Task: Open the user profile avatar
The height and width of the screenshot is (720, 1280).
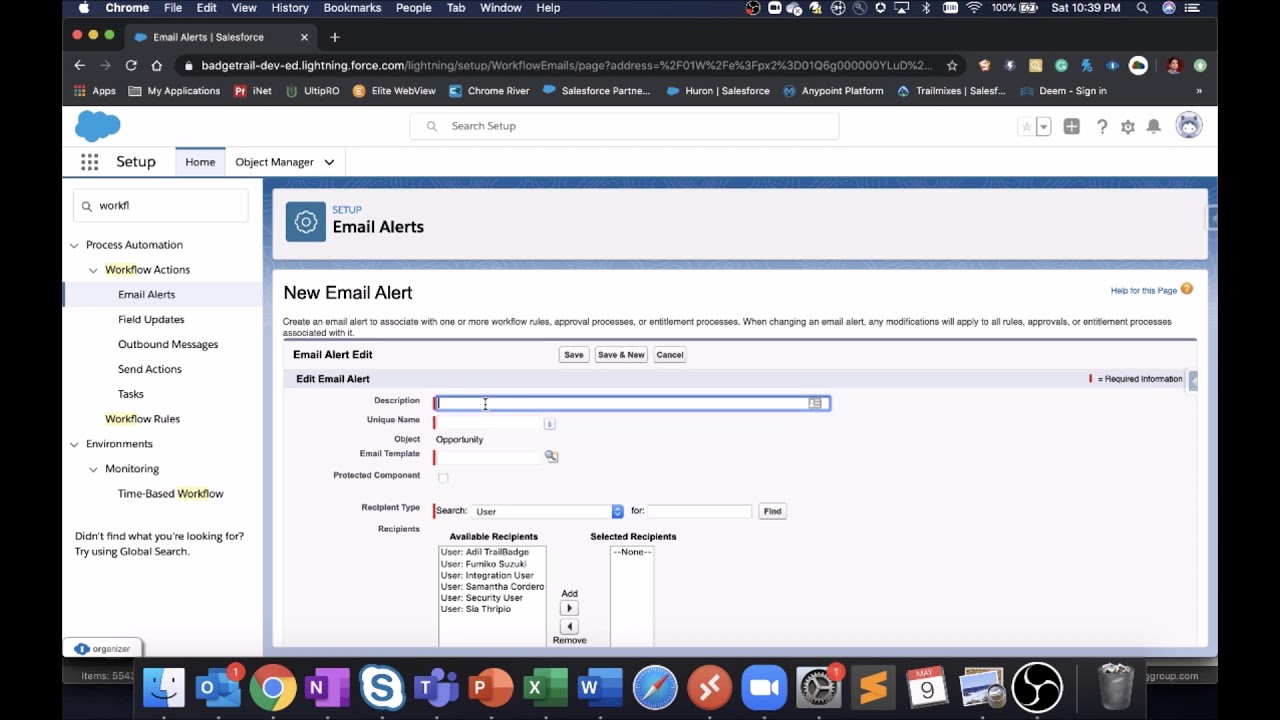Action: [1189, 126]
